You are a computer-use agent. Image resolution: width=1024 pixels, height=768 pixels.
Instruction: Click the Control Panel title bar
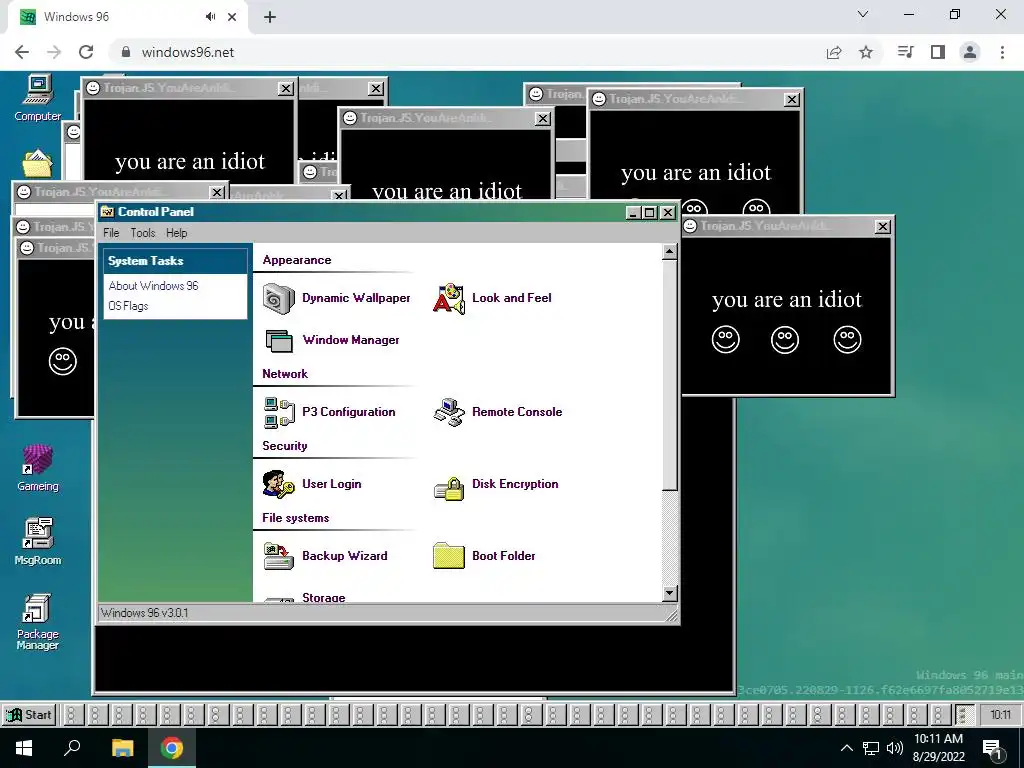(x=362, y=212)
